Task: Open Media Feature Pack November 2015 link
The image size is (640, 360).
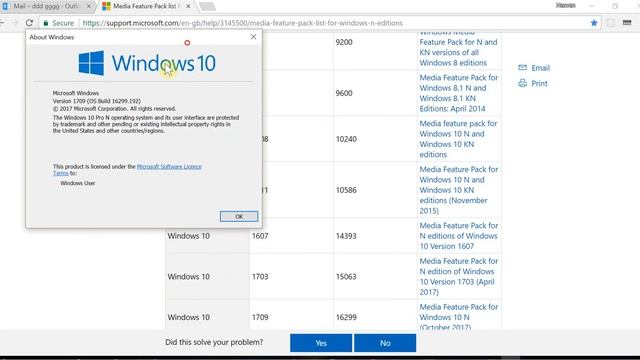Action: tap(459, 190)
